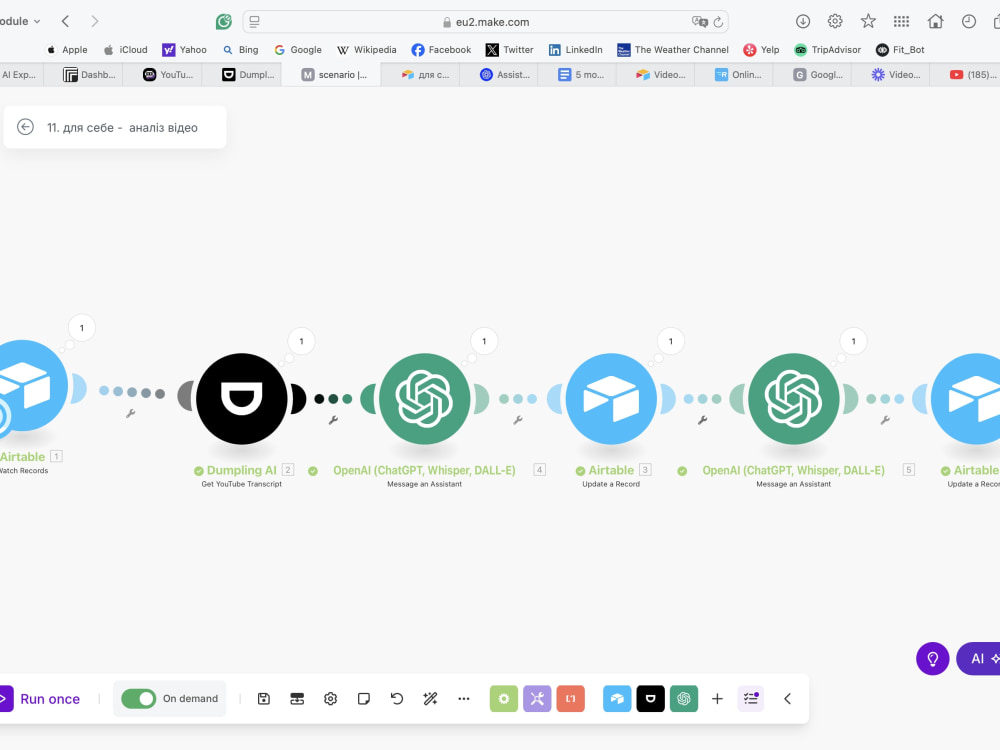The image size is (1000, 750).
Task: Collapse the toolbar with the left chevron
Action: [788, 699]
